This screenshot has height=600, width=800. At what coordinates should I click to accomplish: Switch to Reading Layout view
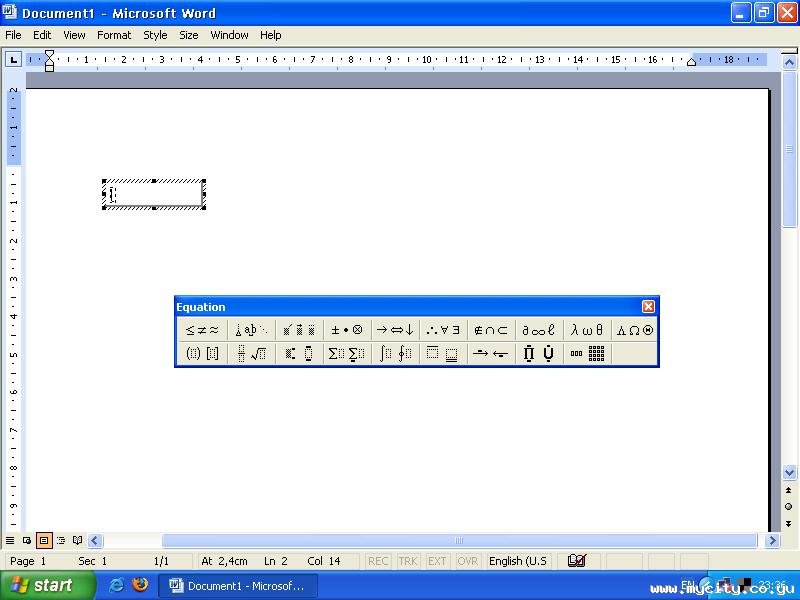(78, 540)
